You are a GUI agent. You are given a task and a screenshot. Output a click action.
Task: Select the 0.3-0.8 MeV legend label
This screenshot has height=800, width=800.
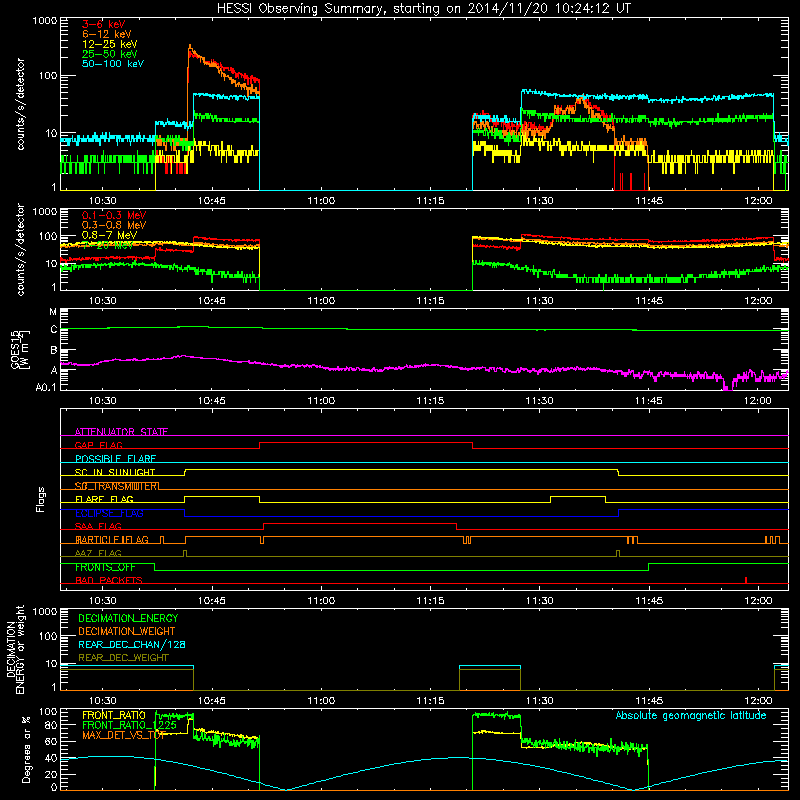click(x=114, y=225)
